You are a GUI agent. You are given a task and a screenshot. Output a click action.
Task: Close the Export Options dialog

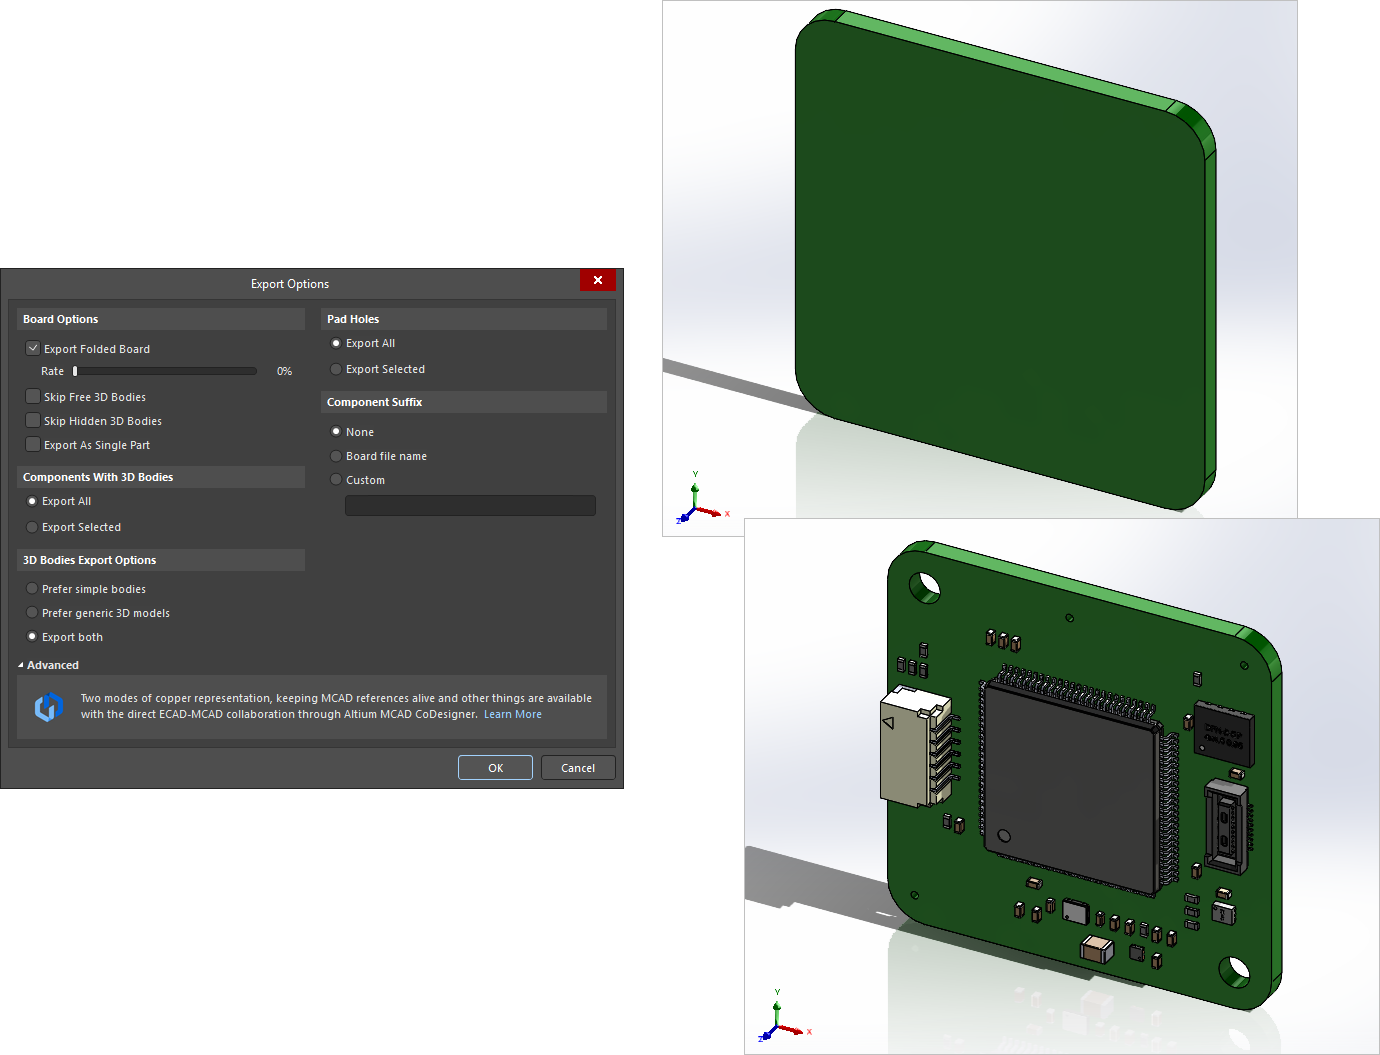click(x=597, y=280)
